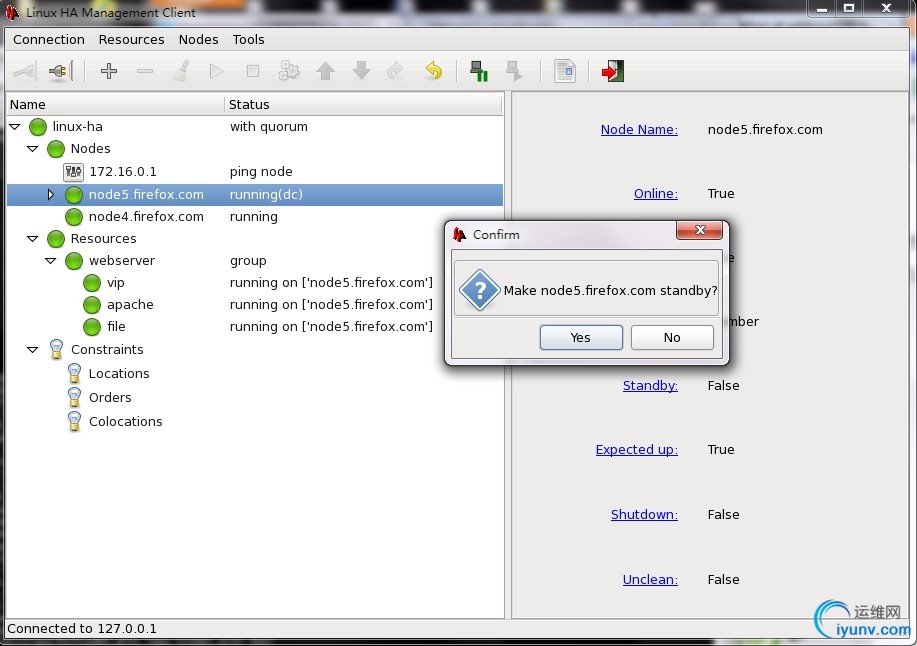Click the lightbulb icon beside Orders
Image resolution: width=917 pixels, height=646 pixels.
pos(74,398)
